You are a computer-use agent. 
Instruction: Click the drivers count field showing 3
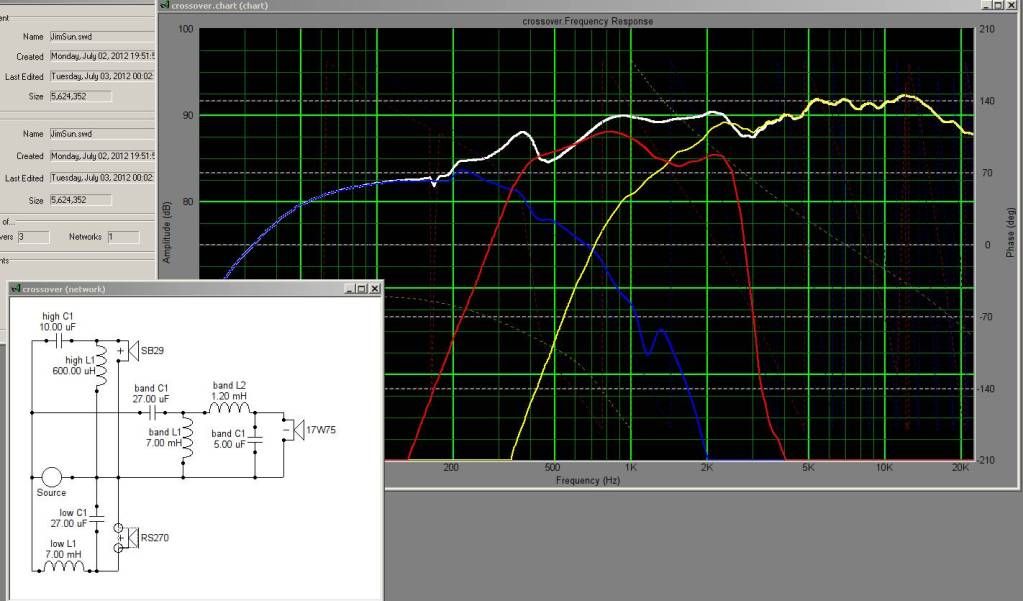[x=33, y=237]
